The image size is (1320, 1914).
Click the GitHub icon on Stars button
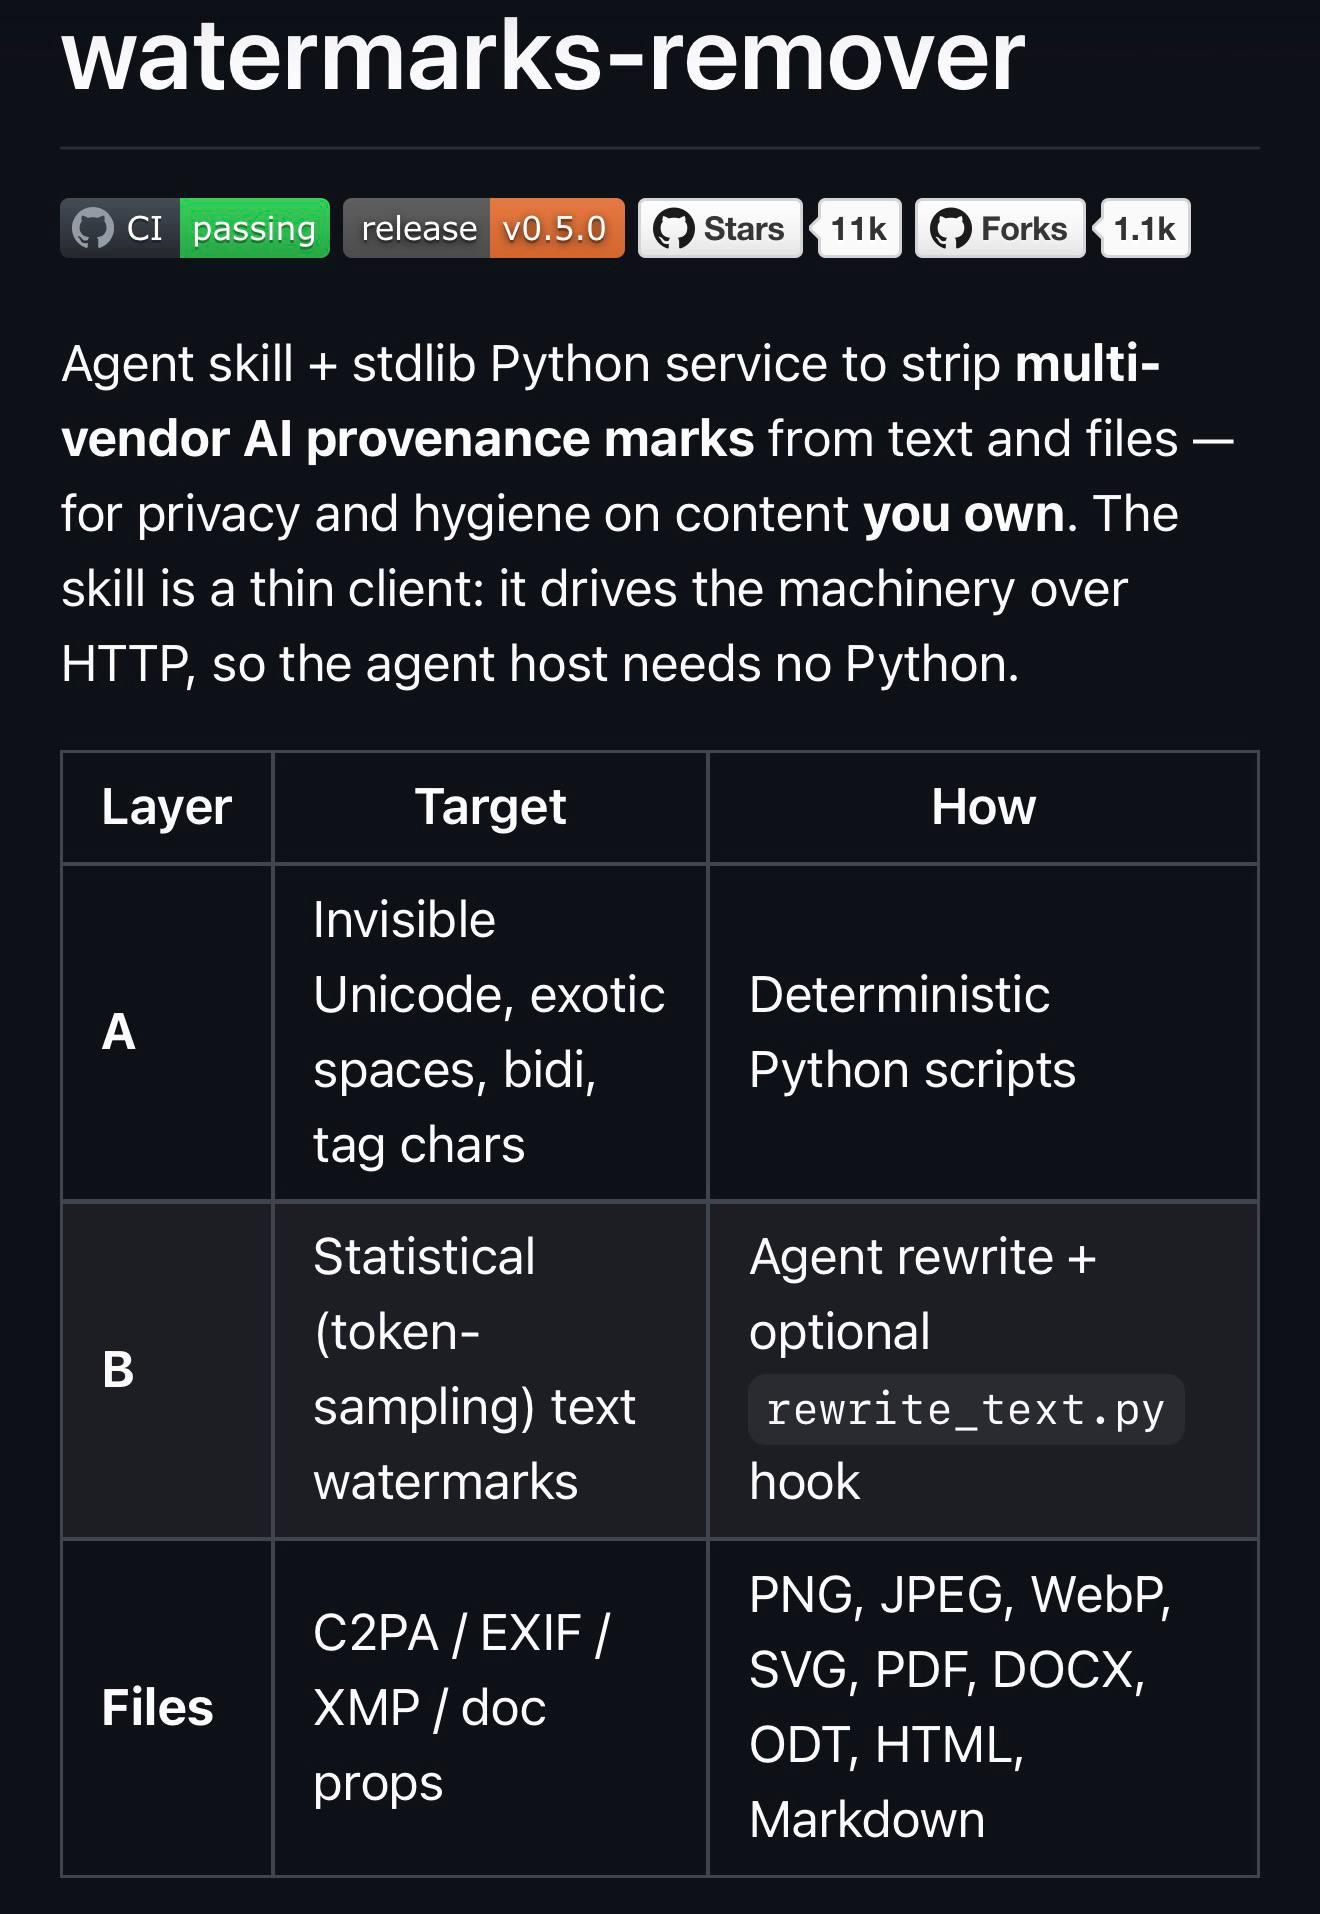pyautogui.click(x=673, y=229)
